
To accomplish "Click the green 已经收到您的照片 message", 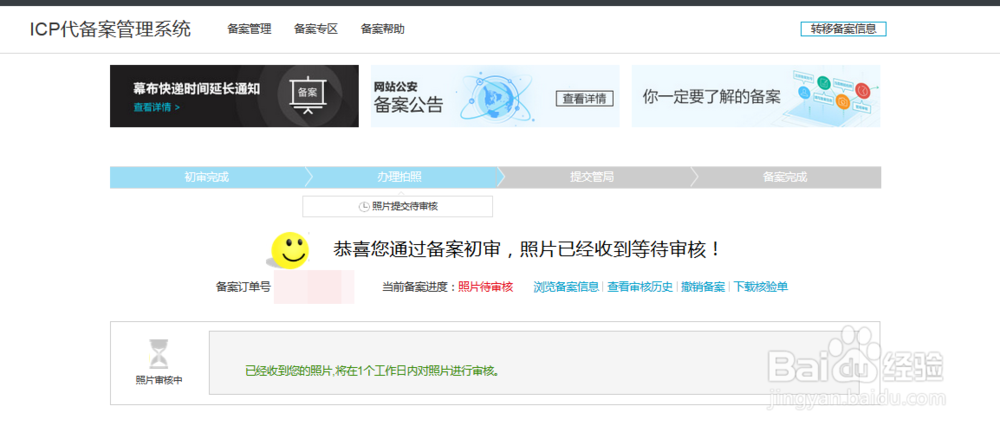I will 372,371.
